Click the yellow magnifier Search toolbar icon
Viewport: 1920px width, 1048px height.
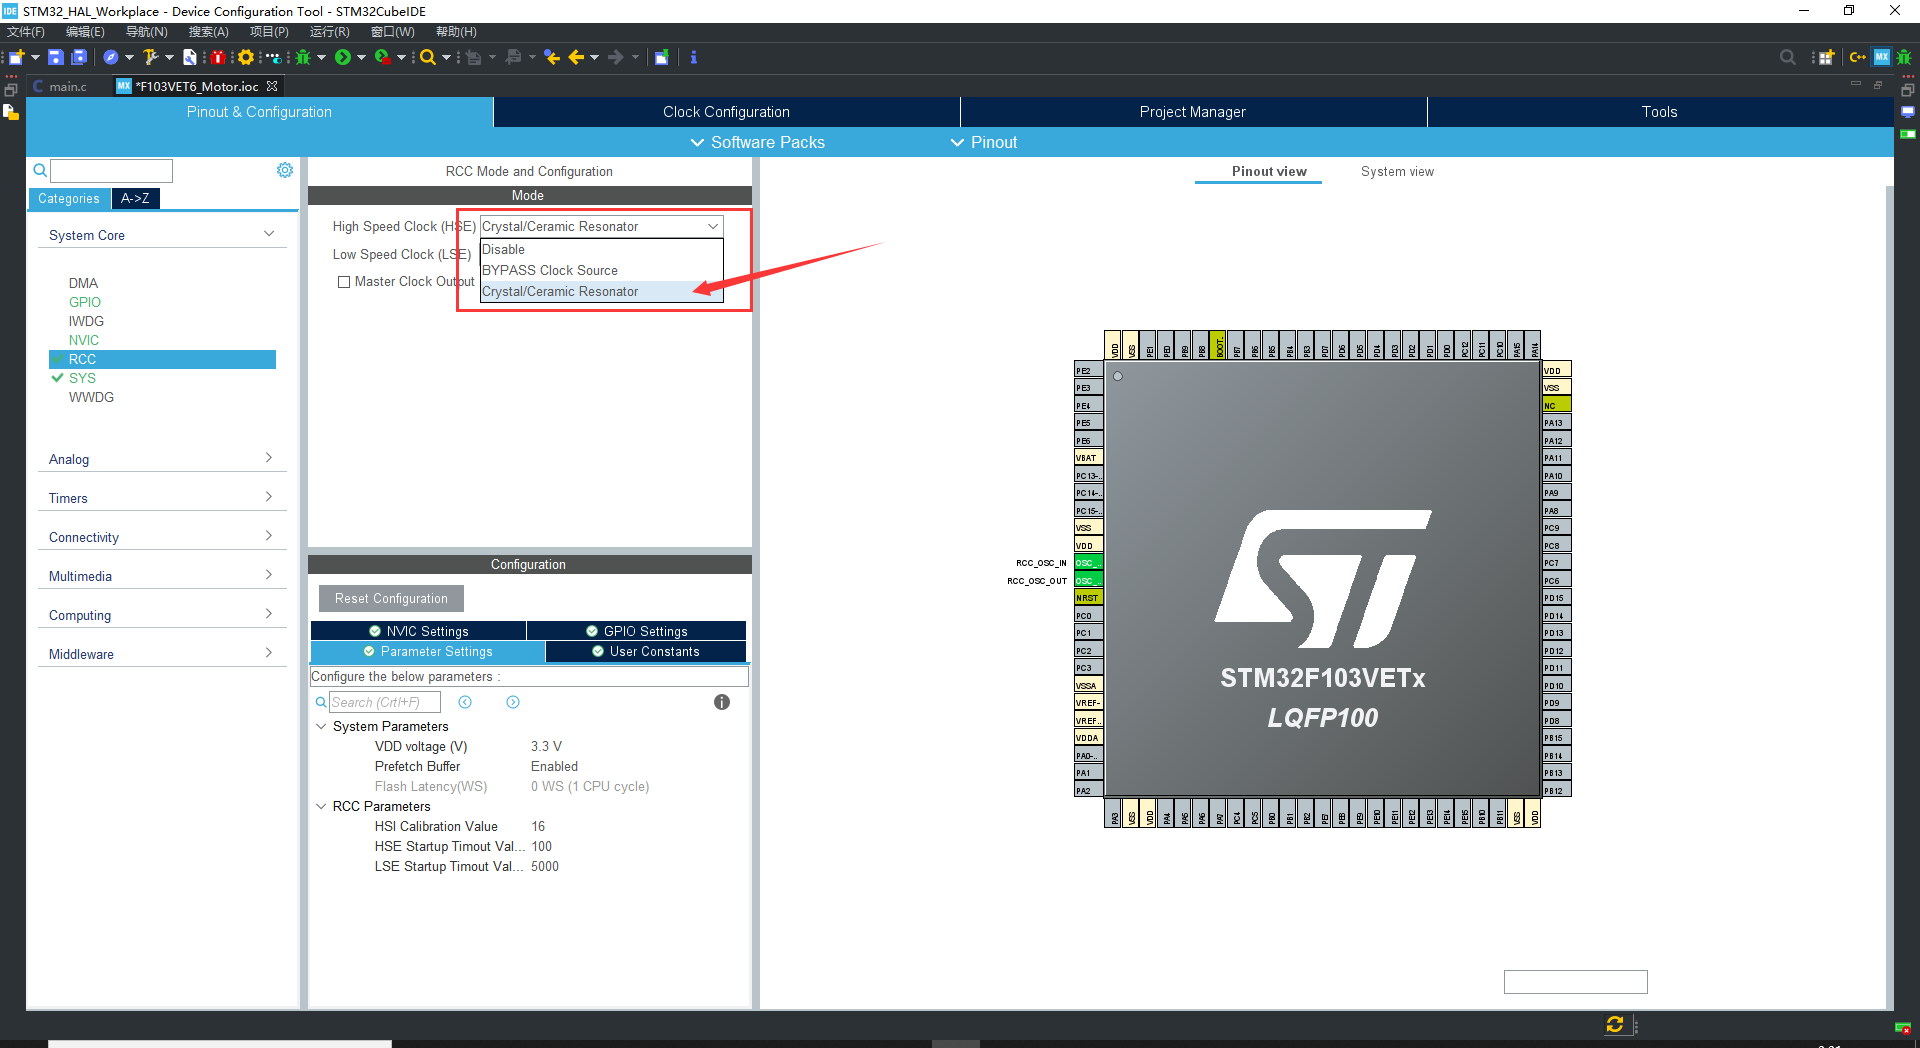pos(428,57)
